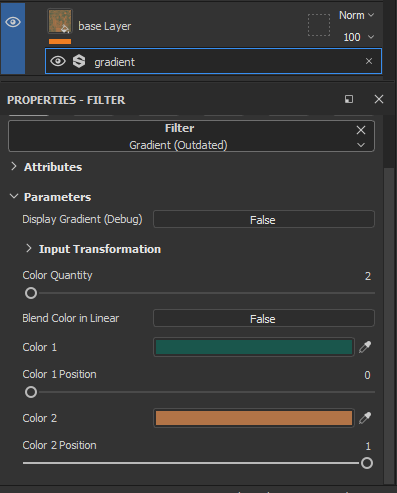Click the Blend Color in Linear label
This screenshot has width=397, height=493.
[x=71, y=318]
